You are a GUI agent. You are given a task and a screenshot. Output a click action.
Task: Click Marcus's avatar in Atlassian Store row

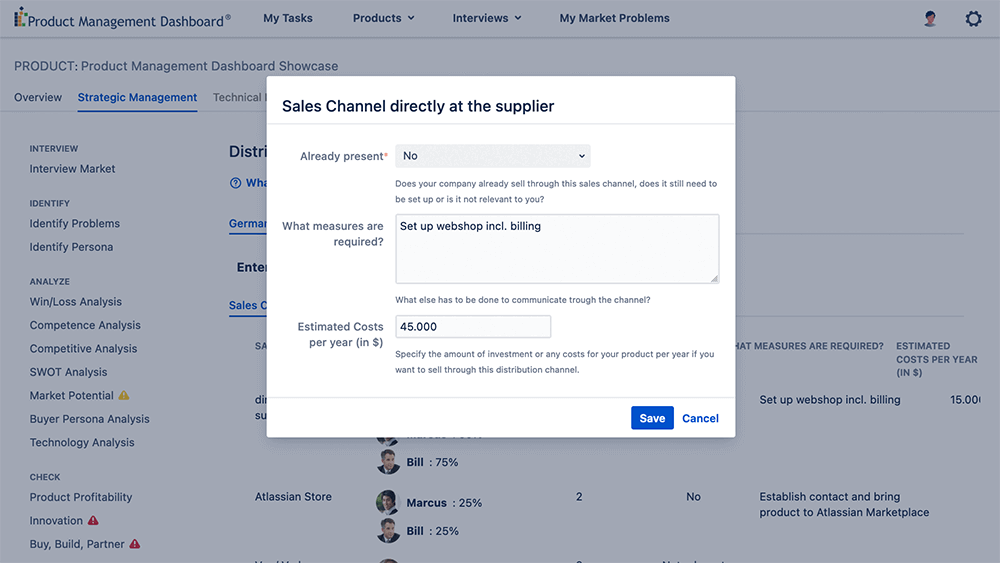[x=388, y=502]
